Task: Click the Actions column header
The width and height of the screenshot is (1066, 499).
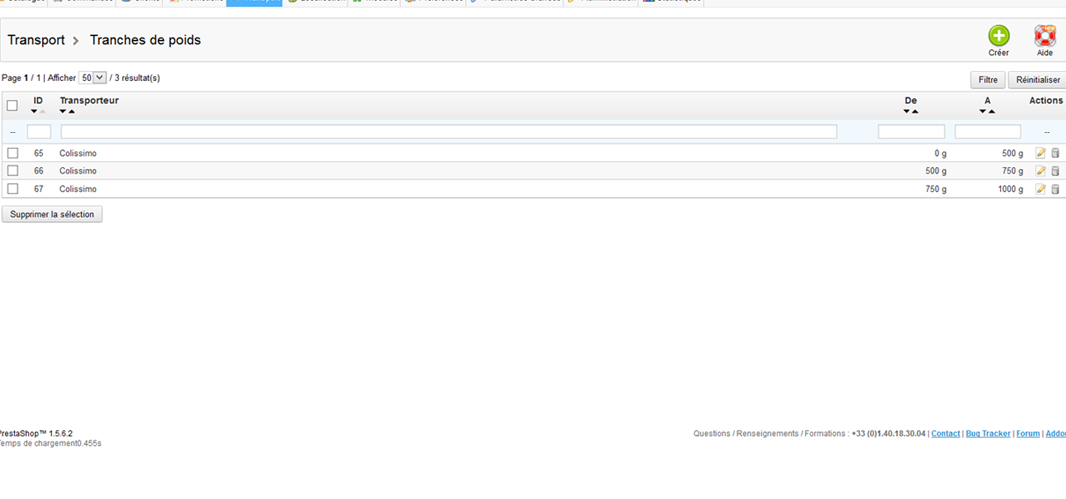Action: point(1046,101)
